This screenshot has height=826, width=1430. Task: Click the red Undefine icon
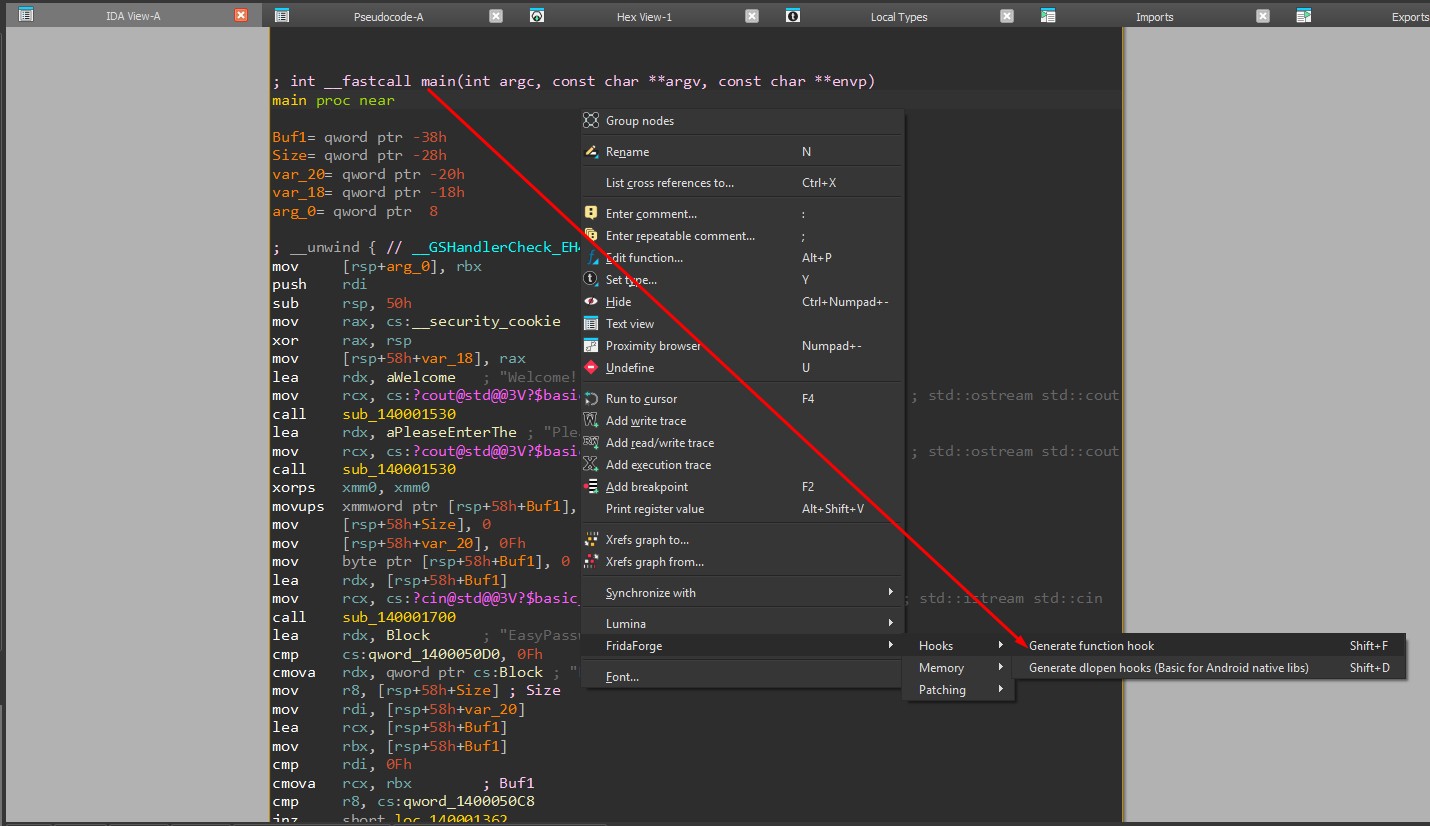pos(591,367)
